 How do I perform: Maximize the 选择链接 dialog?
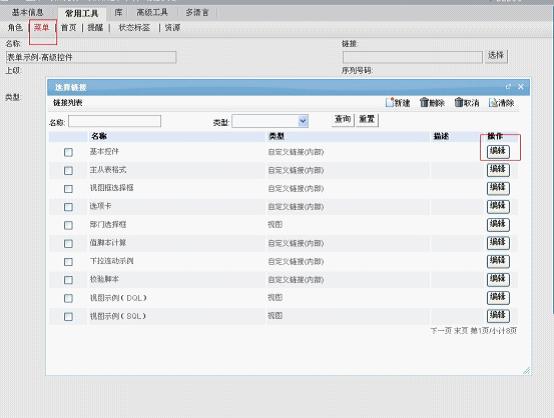pos(508,87)
